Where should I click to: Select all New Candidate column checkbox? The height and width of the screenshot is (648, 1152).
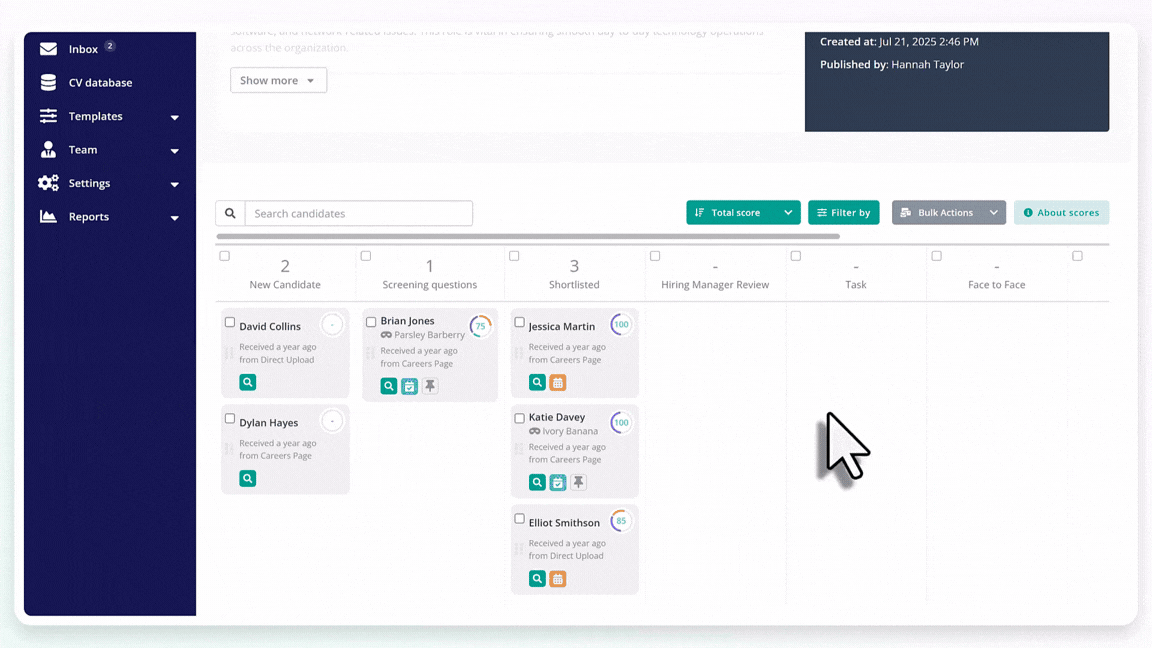tap(225, 256)
